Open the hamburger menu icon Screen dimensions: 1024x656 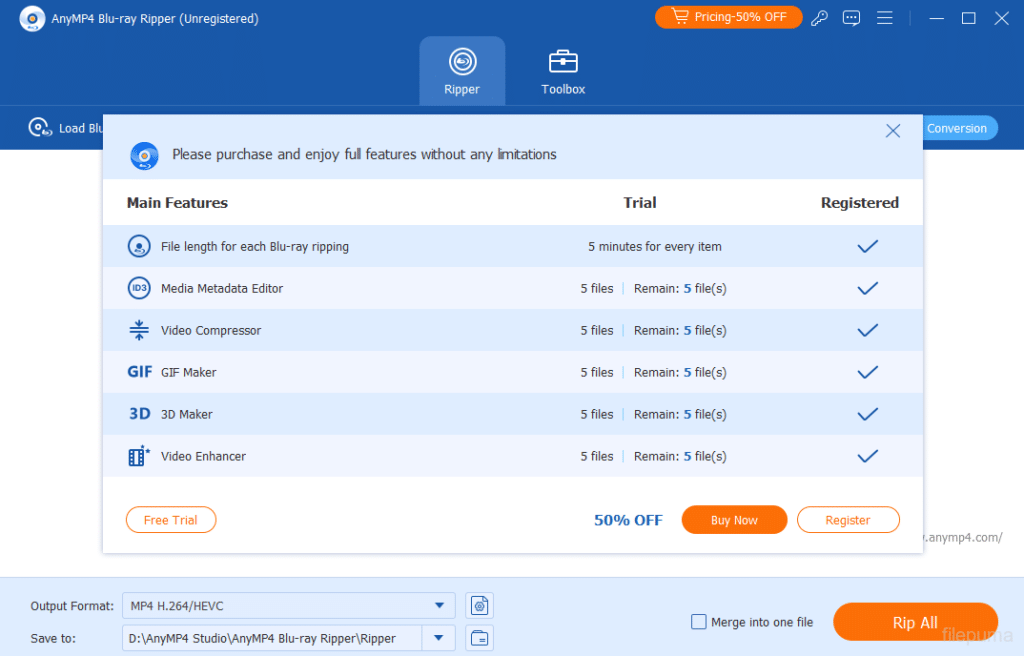[x=884, y=18]
